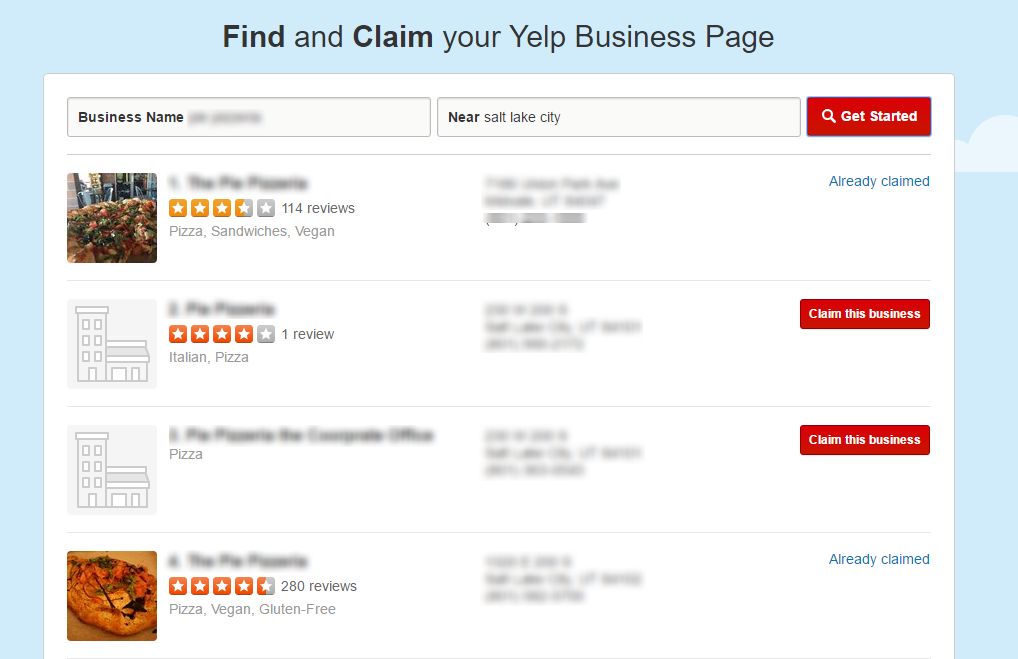Click the building placeholder icon for result 2
This screenshot has height=659, width=1018.
pos(112,344)
